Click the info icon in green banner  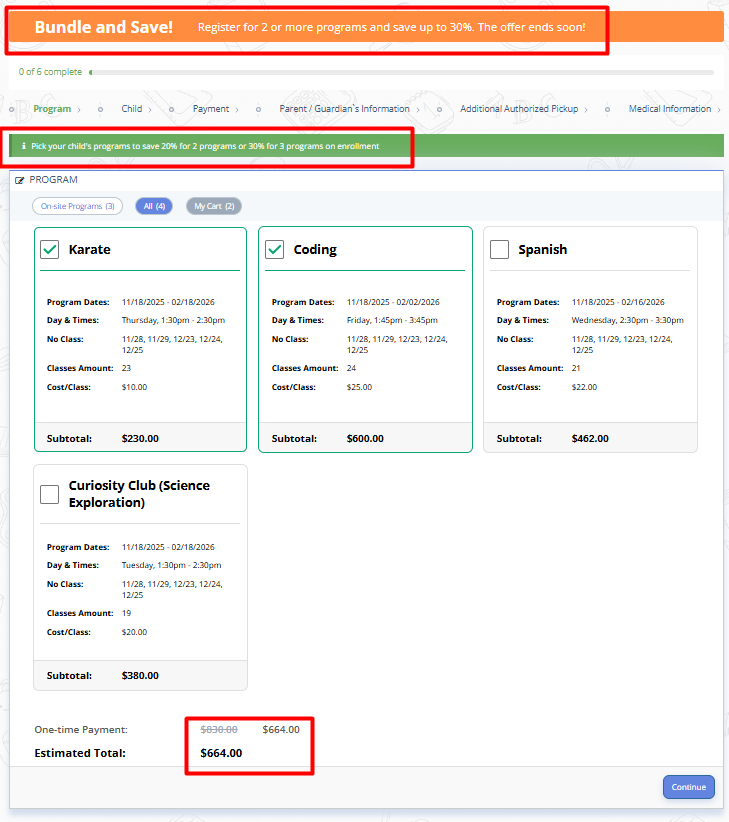click(23, 146)
